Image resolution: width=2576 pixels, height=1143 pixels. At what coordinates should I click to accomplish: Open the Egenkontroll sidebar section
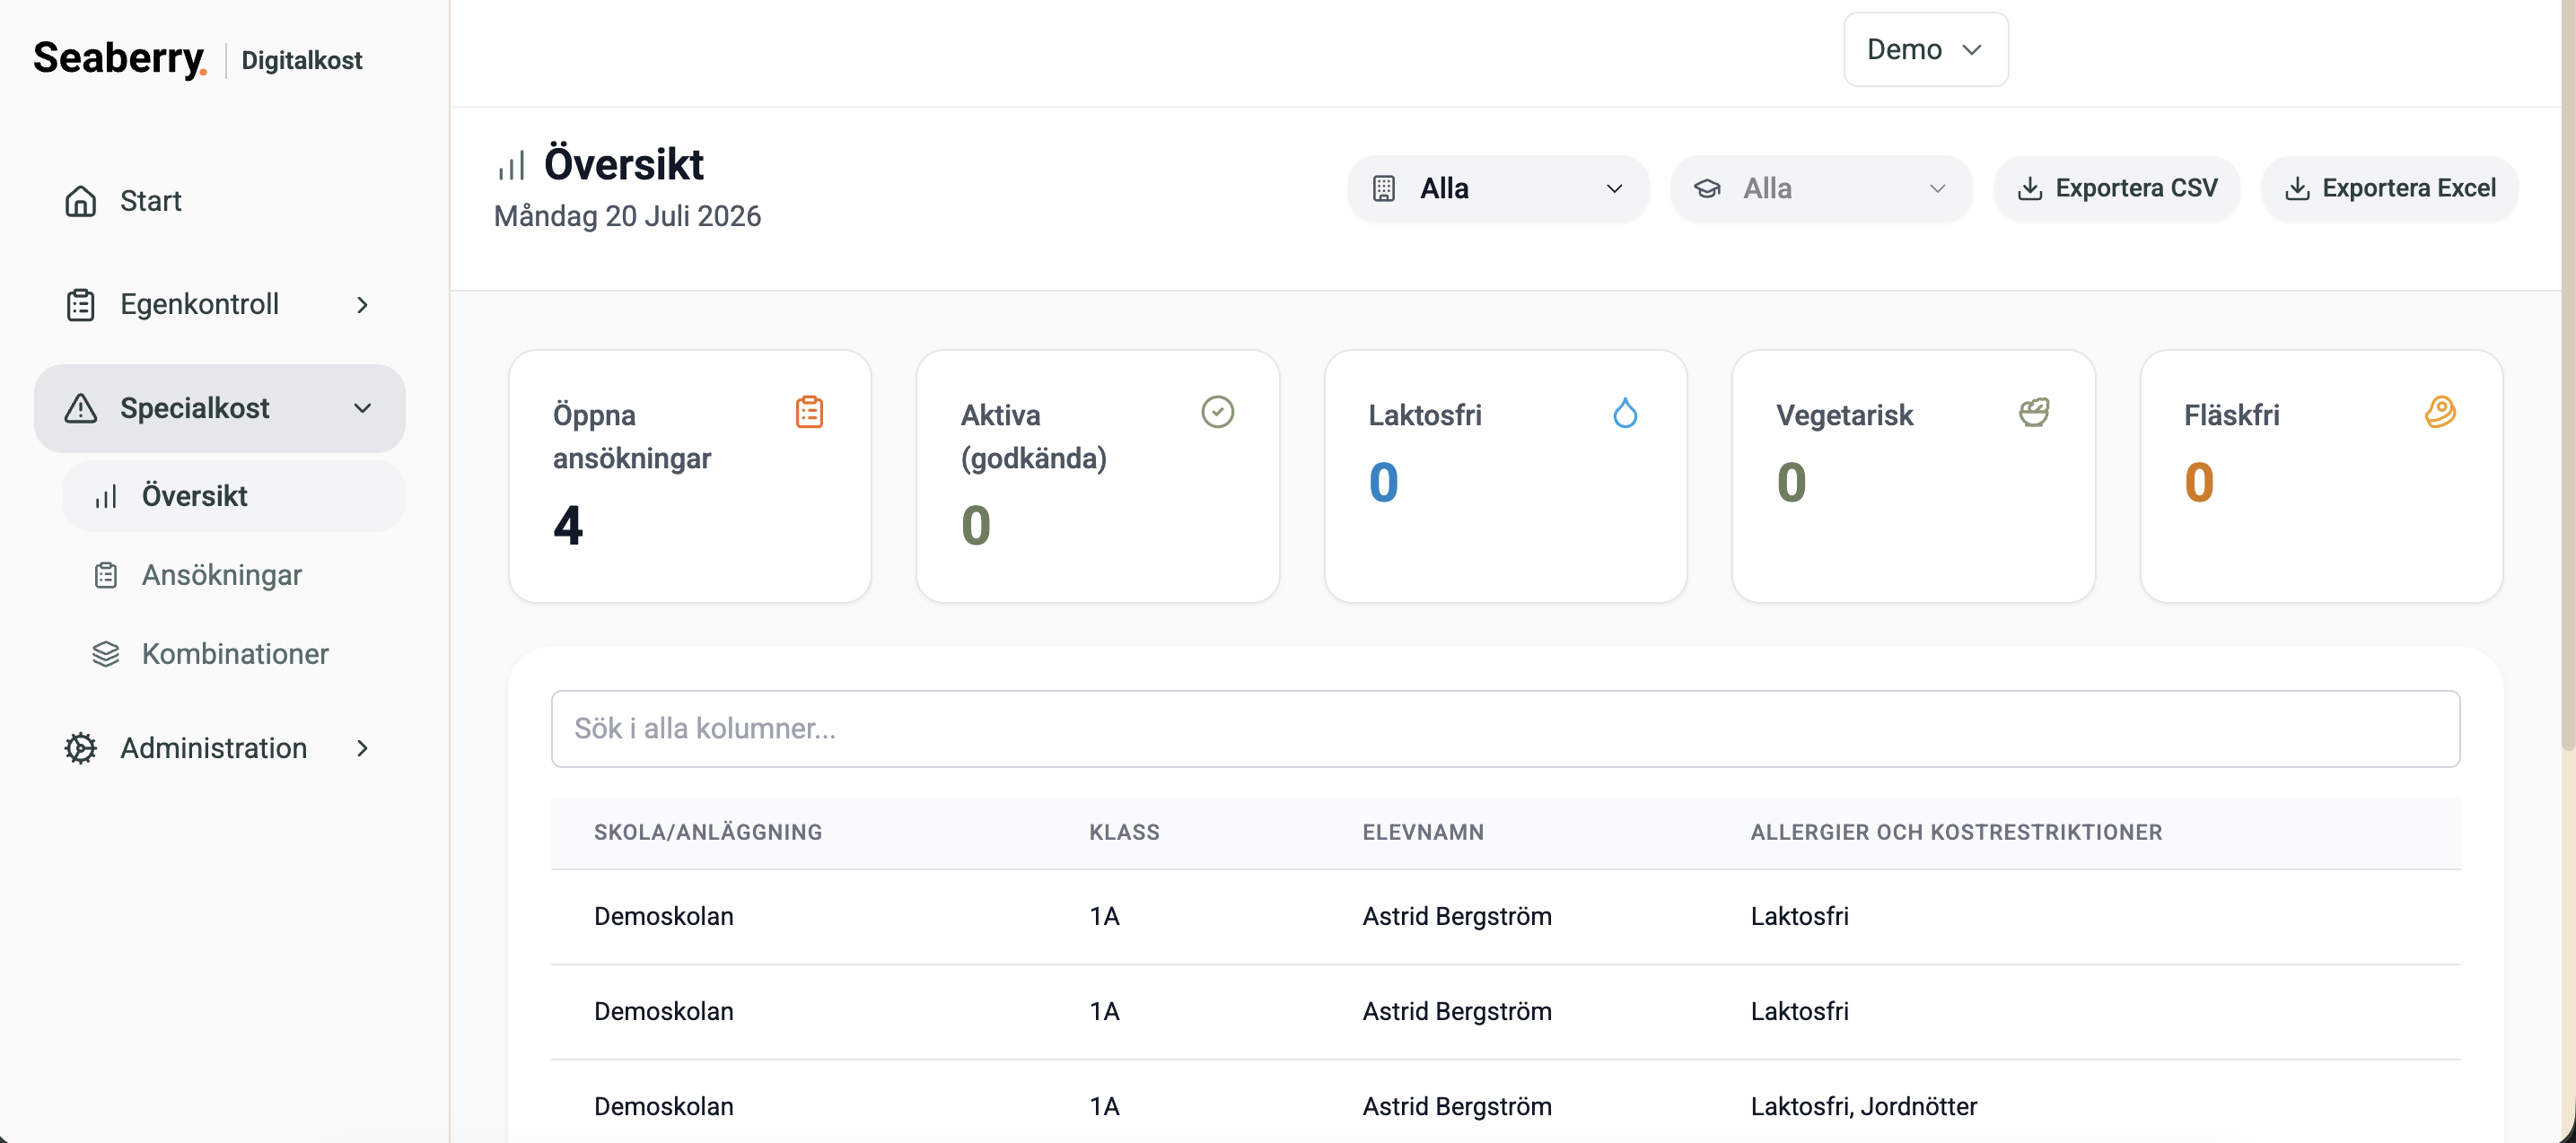pos(220,304)
